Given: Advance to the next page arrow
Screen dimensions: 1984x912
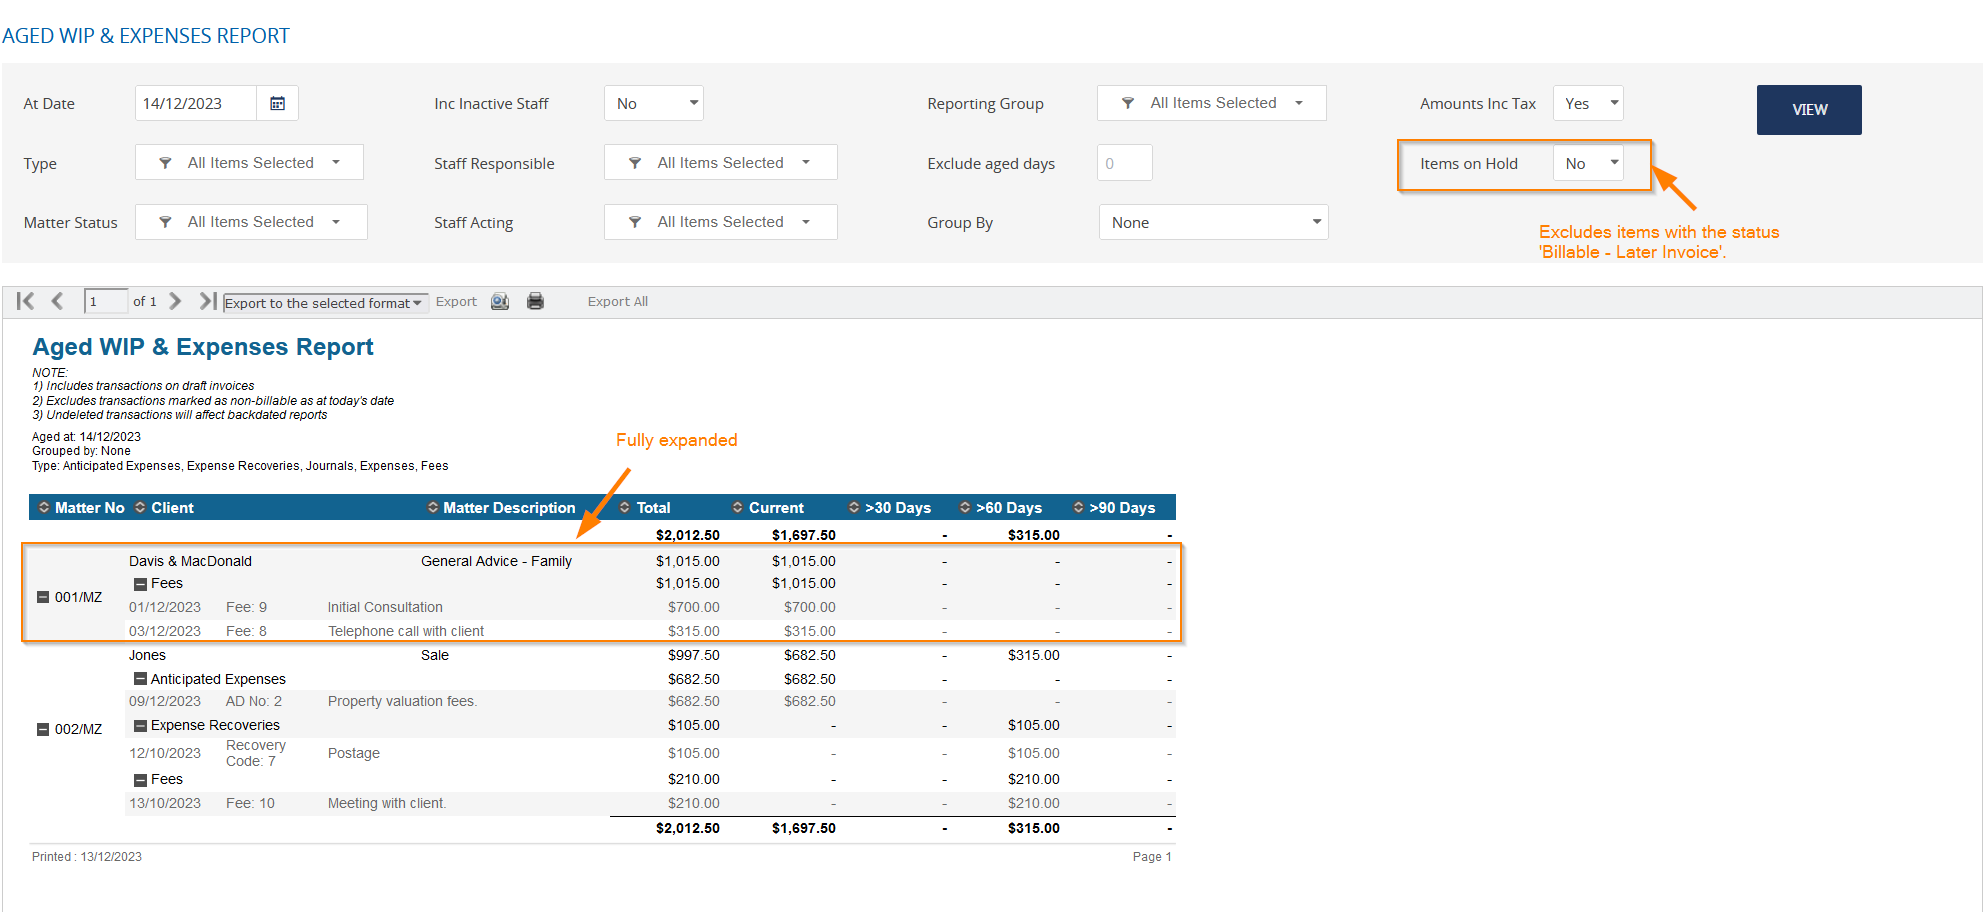Looking at the screenshot, I should click(x=175, y=301).
